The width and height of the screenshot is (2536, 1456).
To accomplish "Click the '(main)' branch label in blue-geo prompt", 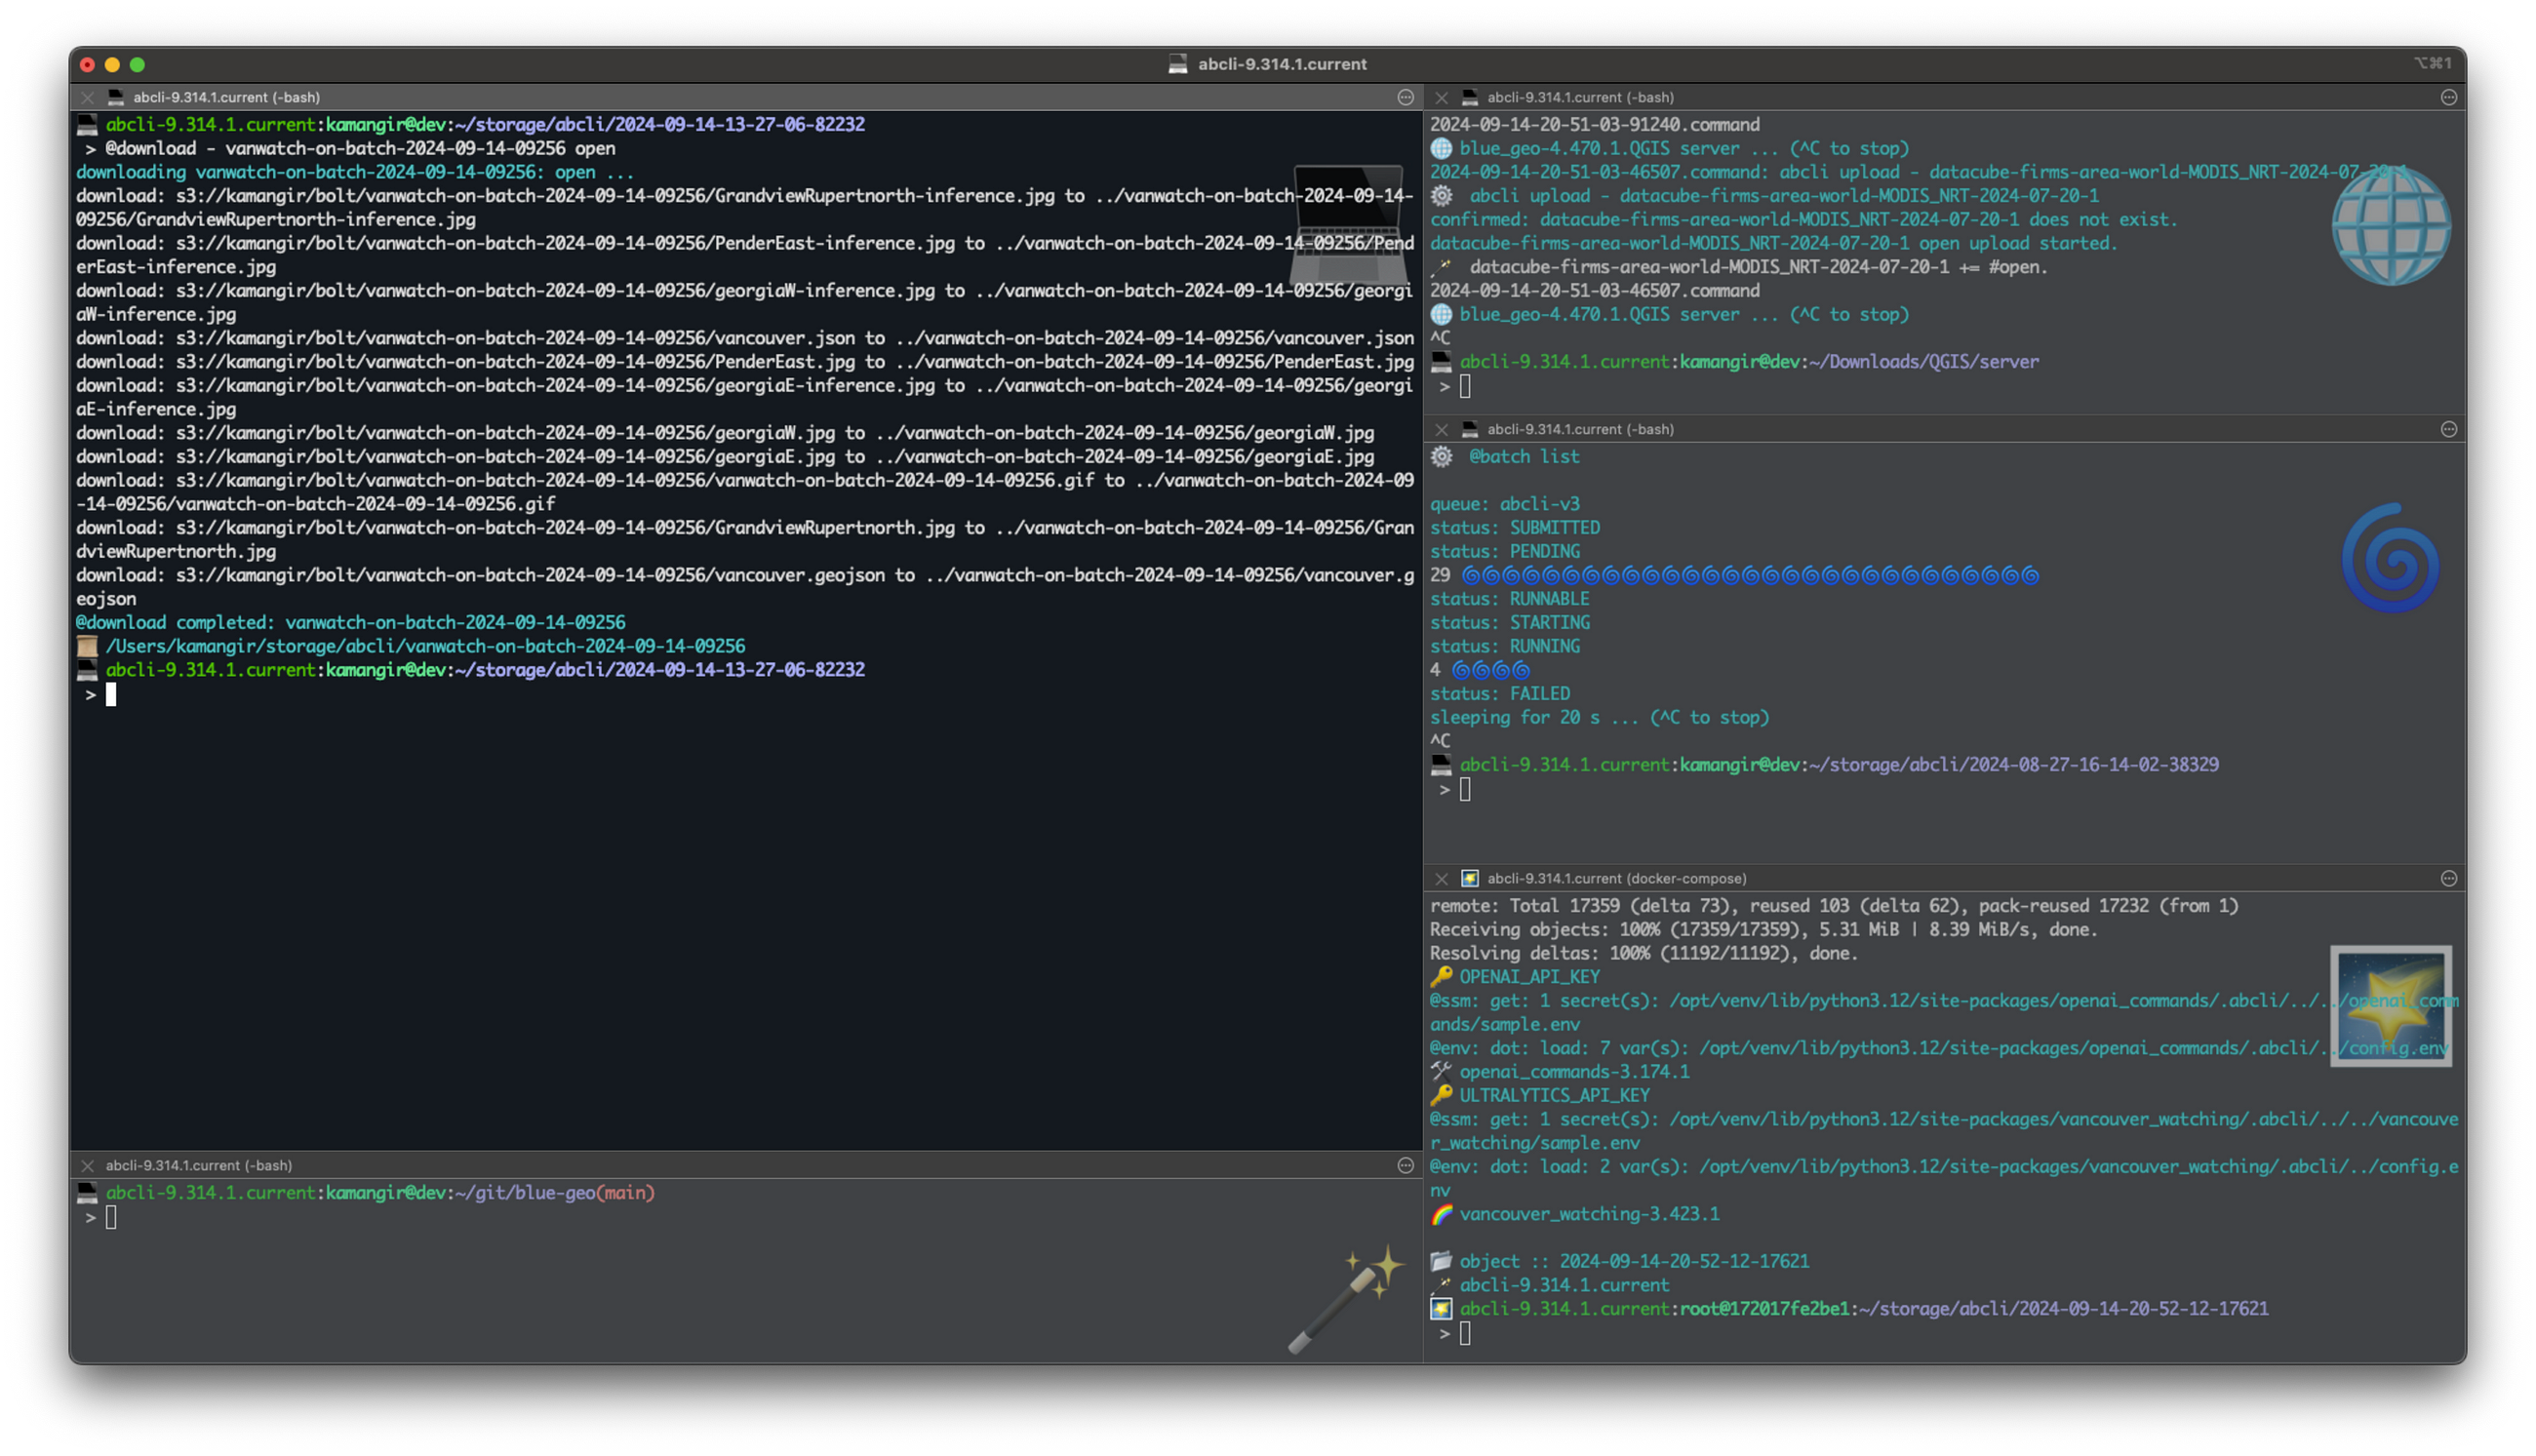I will click(626, 1192).
